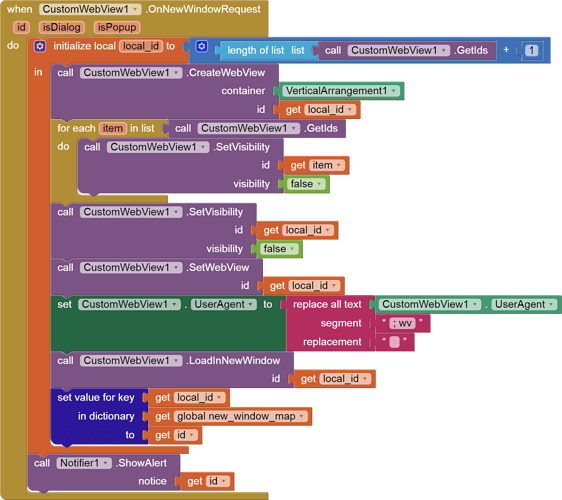Toggle false visibility value for local_id SetVisibility
The height and width of the screenshot is (500, 562).
279,249
